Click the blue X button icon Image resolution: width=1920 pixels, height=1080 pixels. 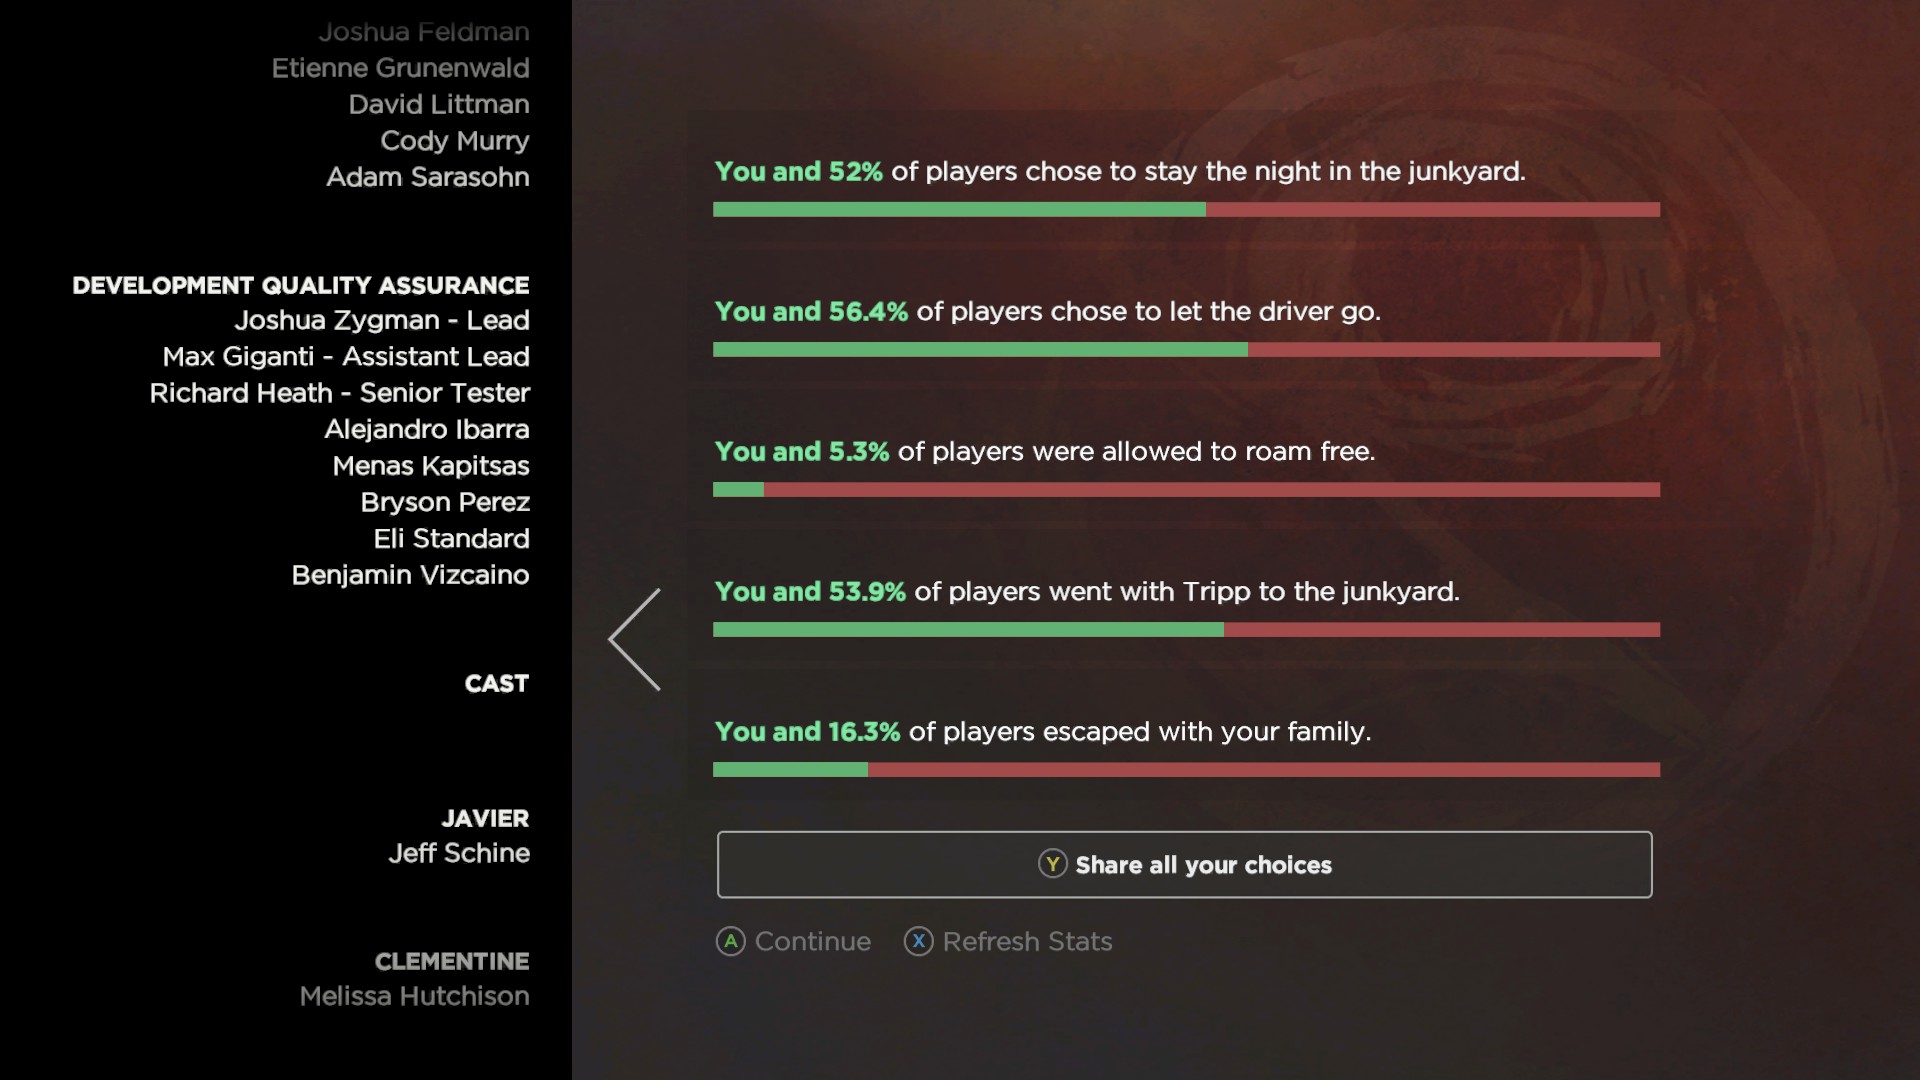pos(918,941)
